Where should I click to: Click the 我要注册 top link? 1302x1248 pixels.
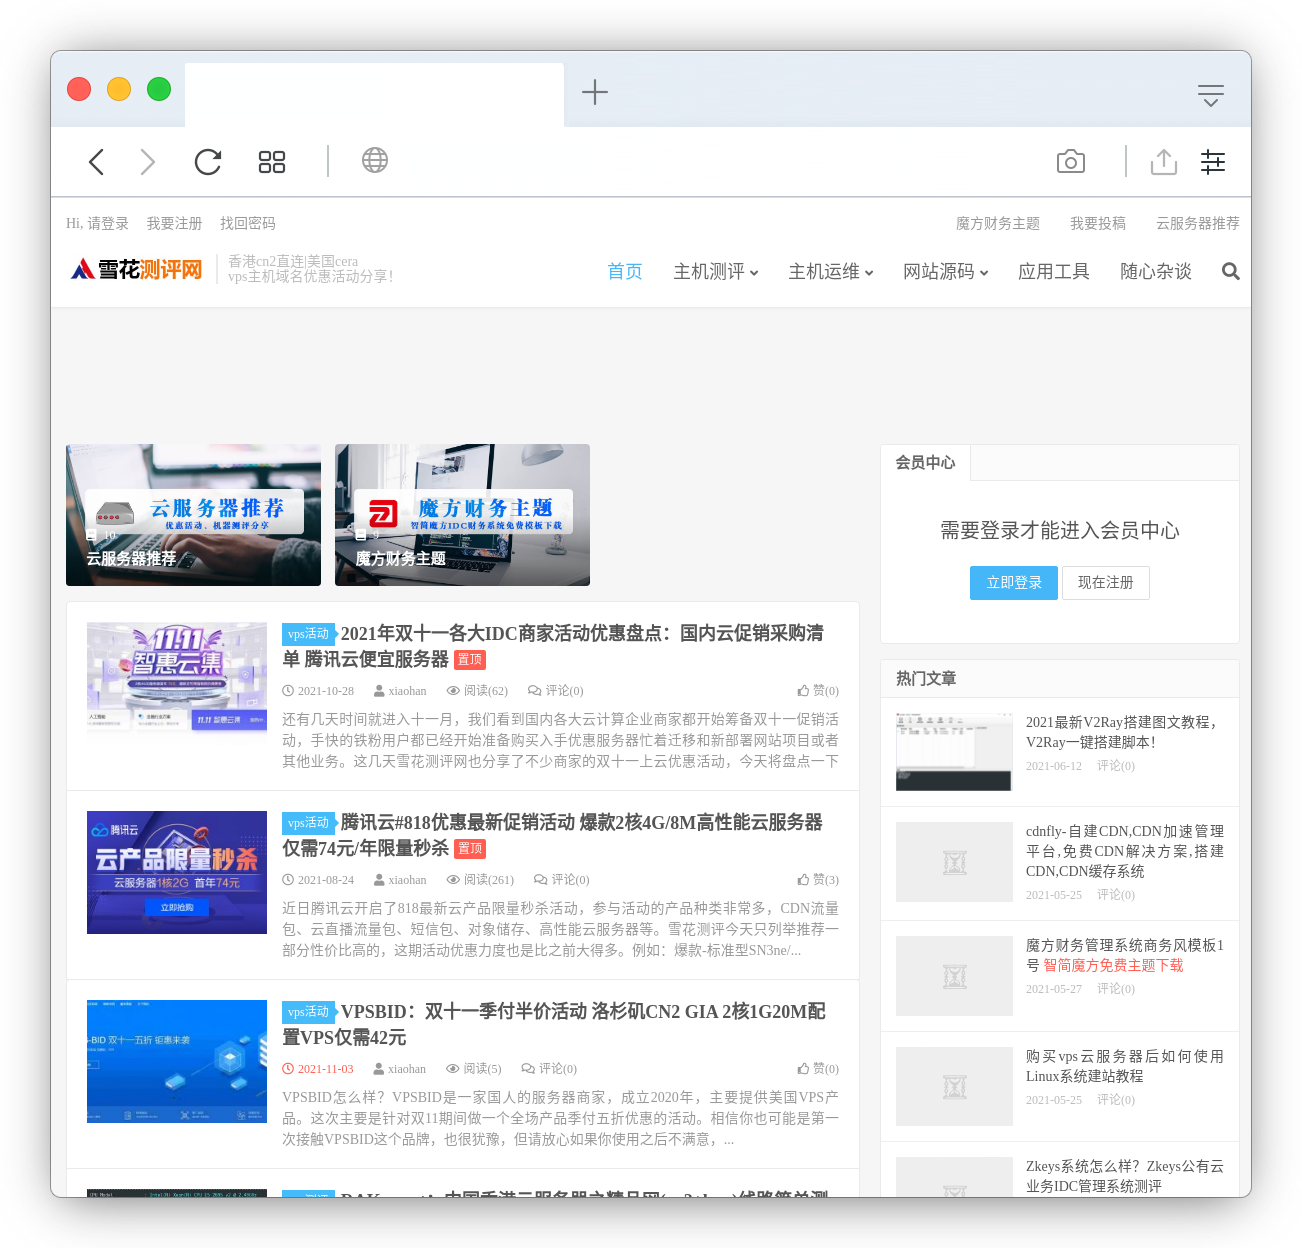175,224
